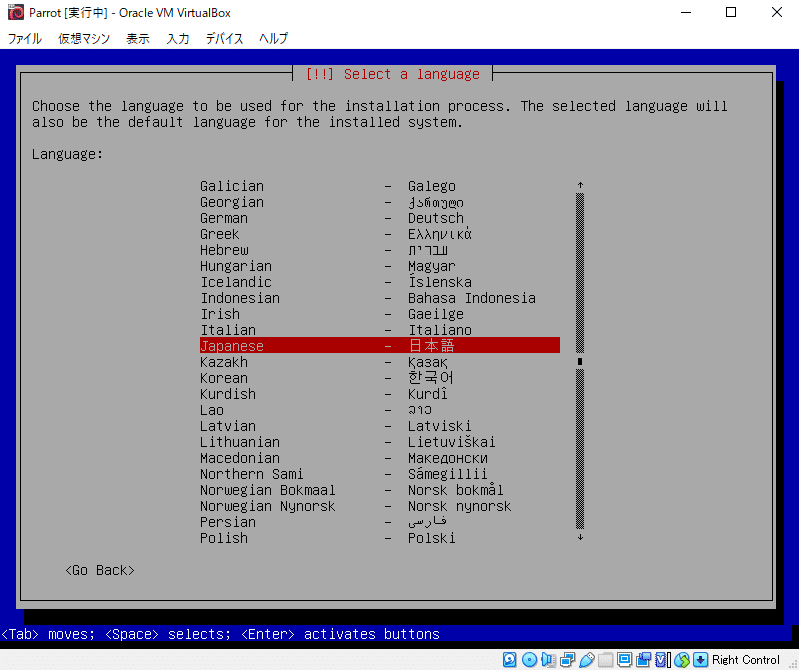Select Georgian in the language list
The width and height of the screenshot is (799, 670).
click(x=380, y=202)
